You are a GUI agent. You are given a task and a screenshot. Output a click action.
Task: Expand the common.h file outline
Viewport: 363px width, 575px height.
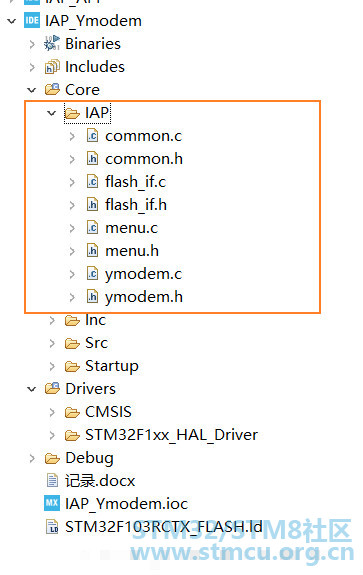pyautogui.click(x=72, y=159)
